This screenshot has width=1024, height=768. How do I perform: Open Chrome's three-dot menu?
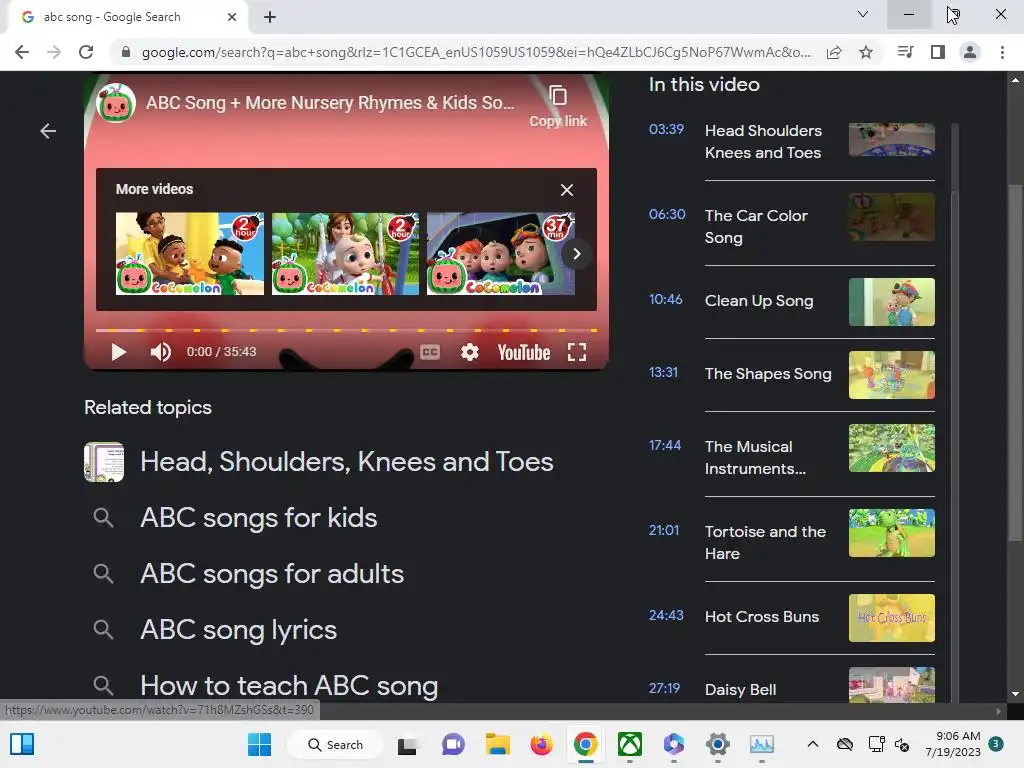pos(1002,52)
